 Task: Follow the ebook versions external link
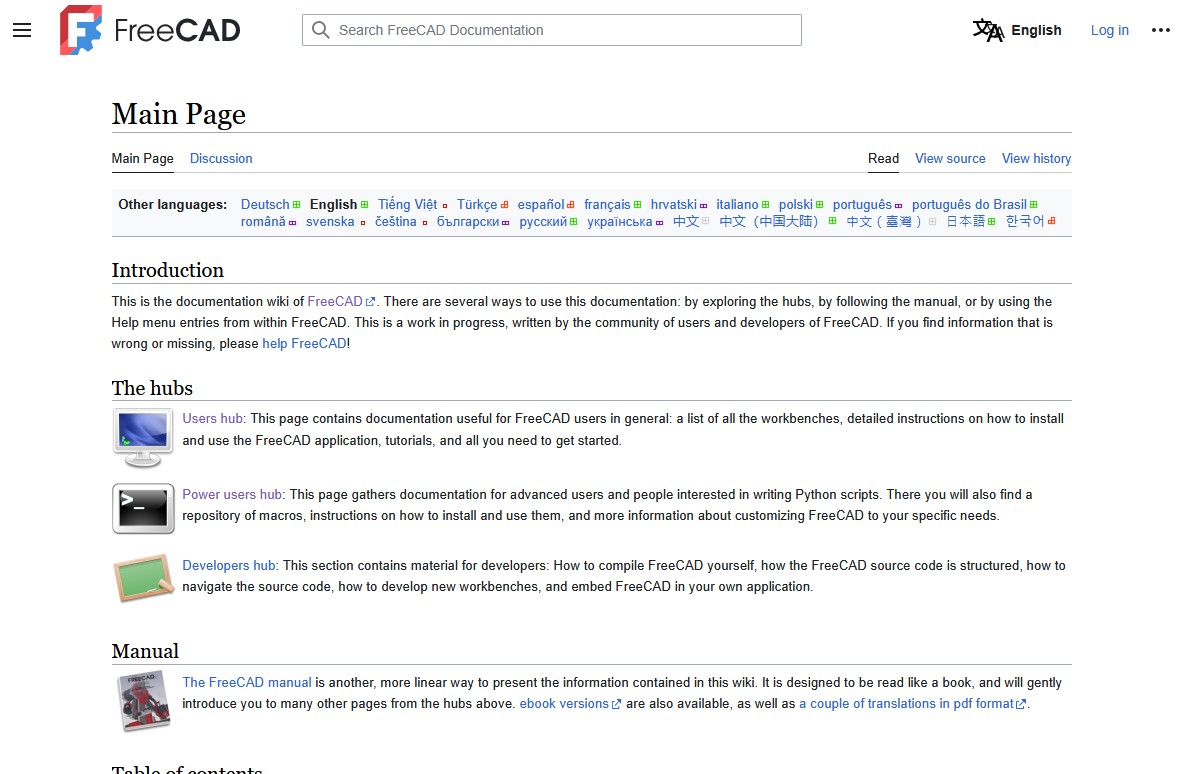pyautogui.click(x=564, y=704)
